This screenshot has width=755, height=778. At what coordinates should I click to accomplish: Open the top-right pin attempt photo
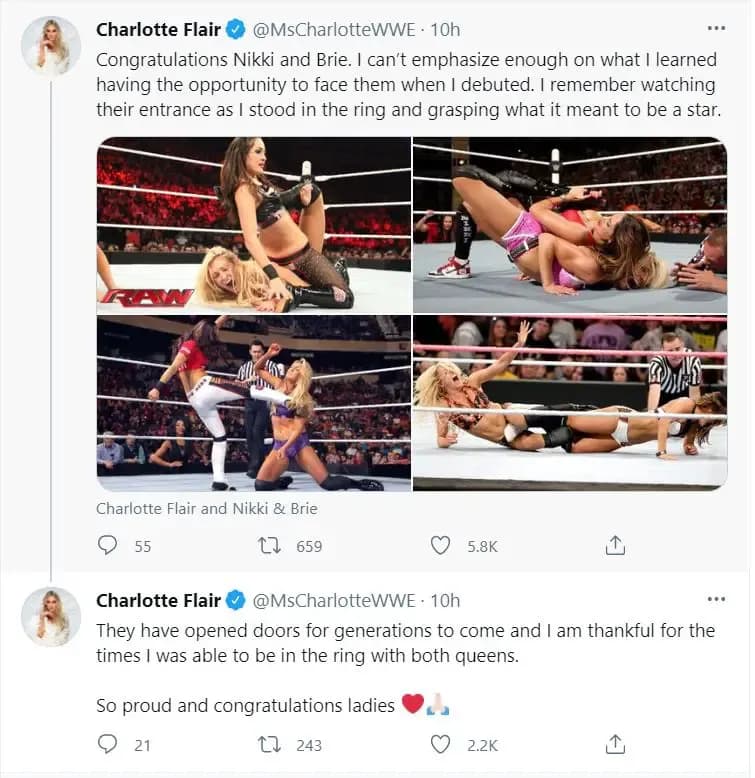pyautogui.click(x=570, y=225)
